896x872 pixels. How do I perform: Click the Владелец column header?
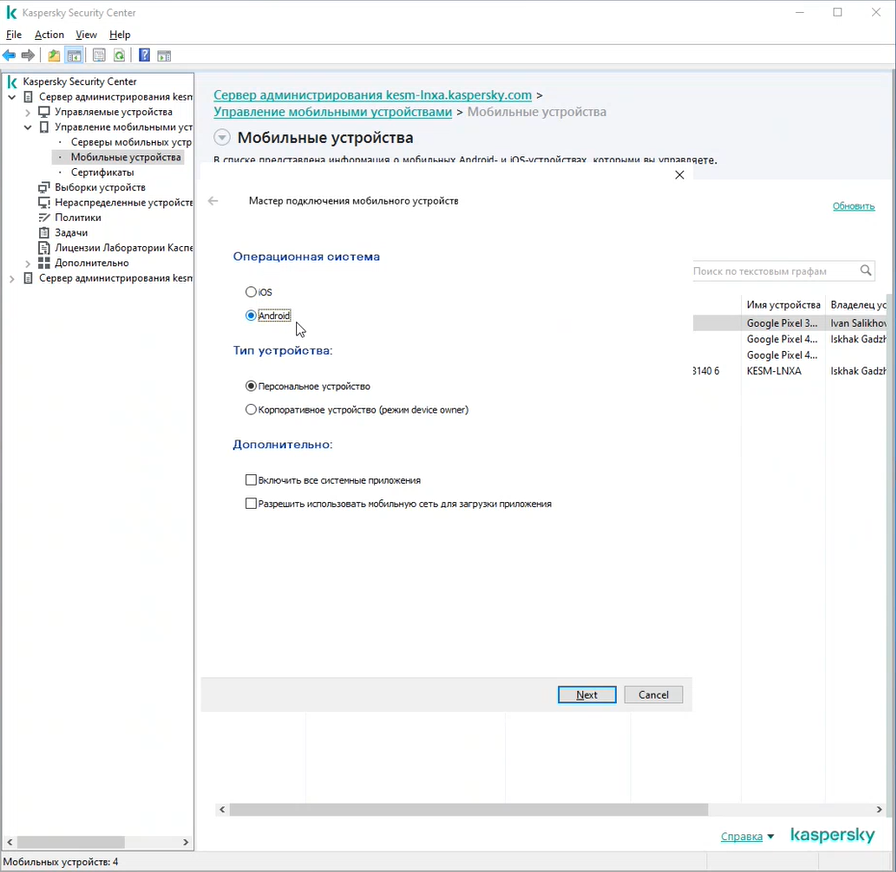(x=858, y=305)
